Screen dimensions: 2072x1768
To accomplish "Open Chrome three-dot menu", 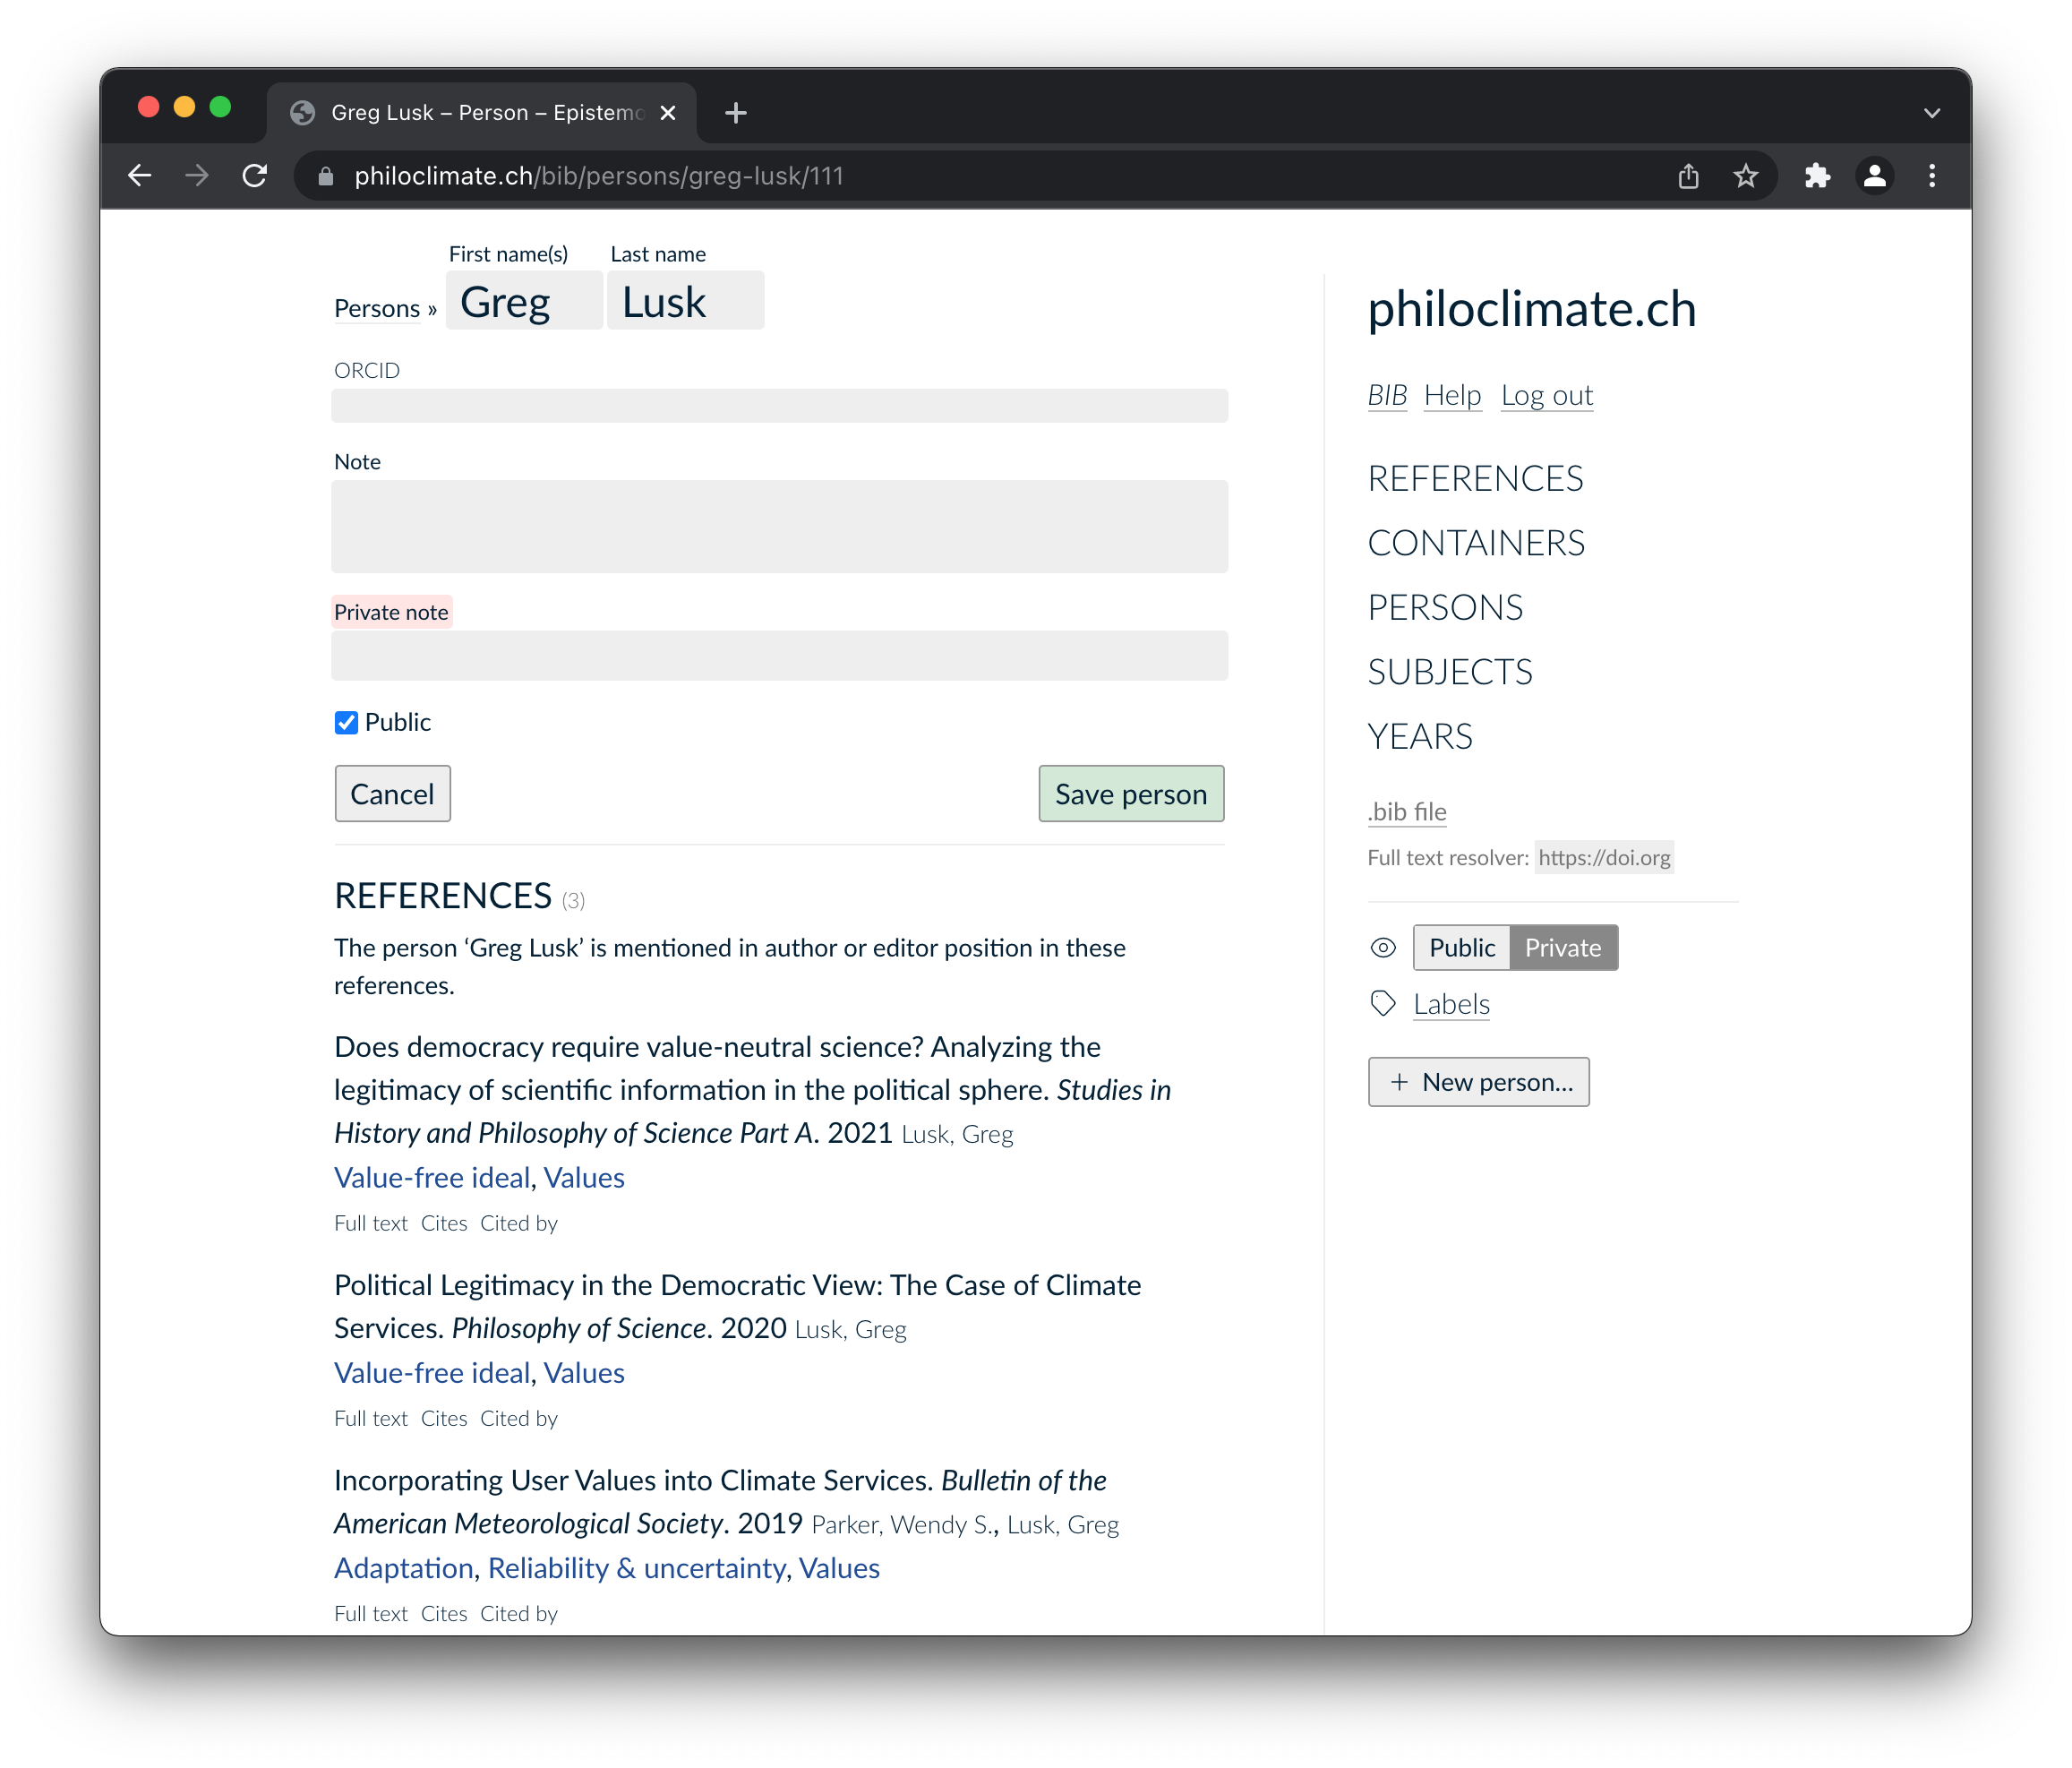I will [x=1932, y=176].
